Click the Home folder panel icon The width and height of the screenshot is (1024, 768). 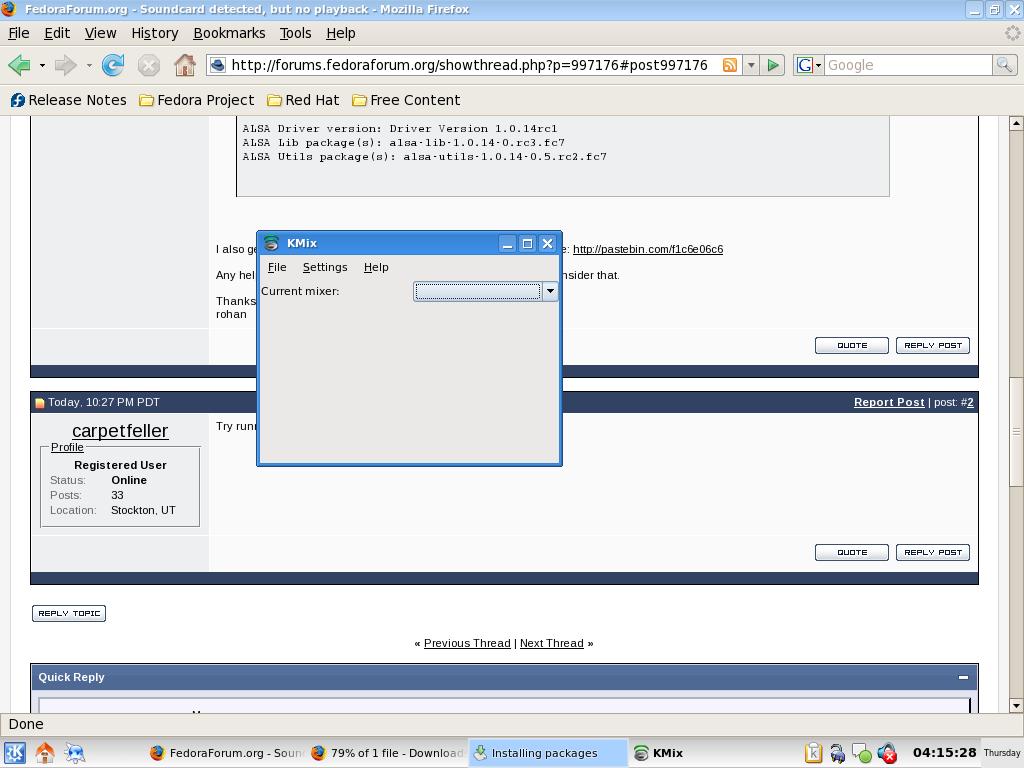pyautogui.click(x=44, y=753)
